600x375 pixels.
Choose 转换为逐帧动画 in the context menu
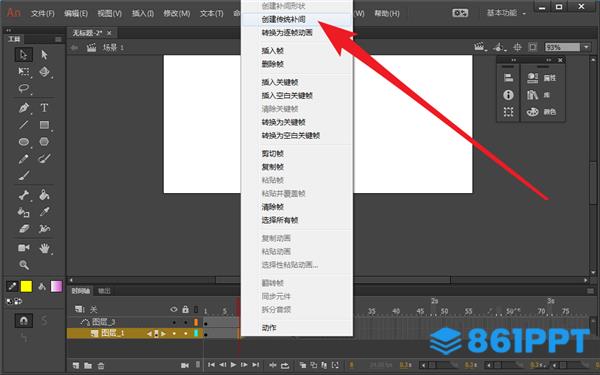(297, 33)
